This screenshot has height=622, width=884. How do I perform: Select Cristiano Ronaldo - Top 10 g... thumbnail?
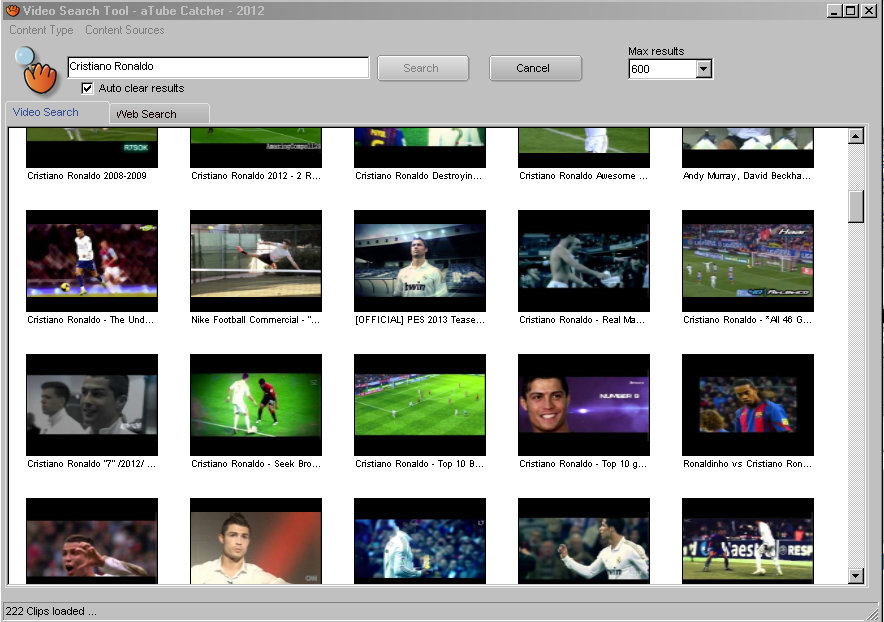pos(584,404)
